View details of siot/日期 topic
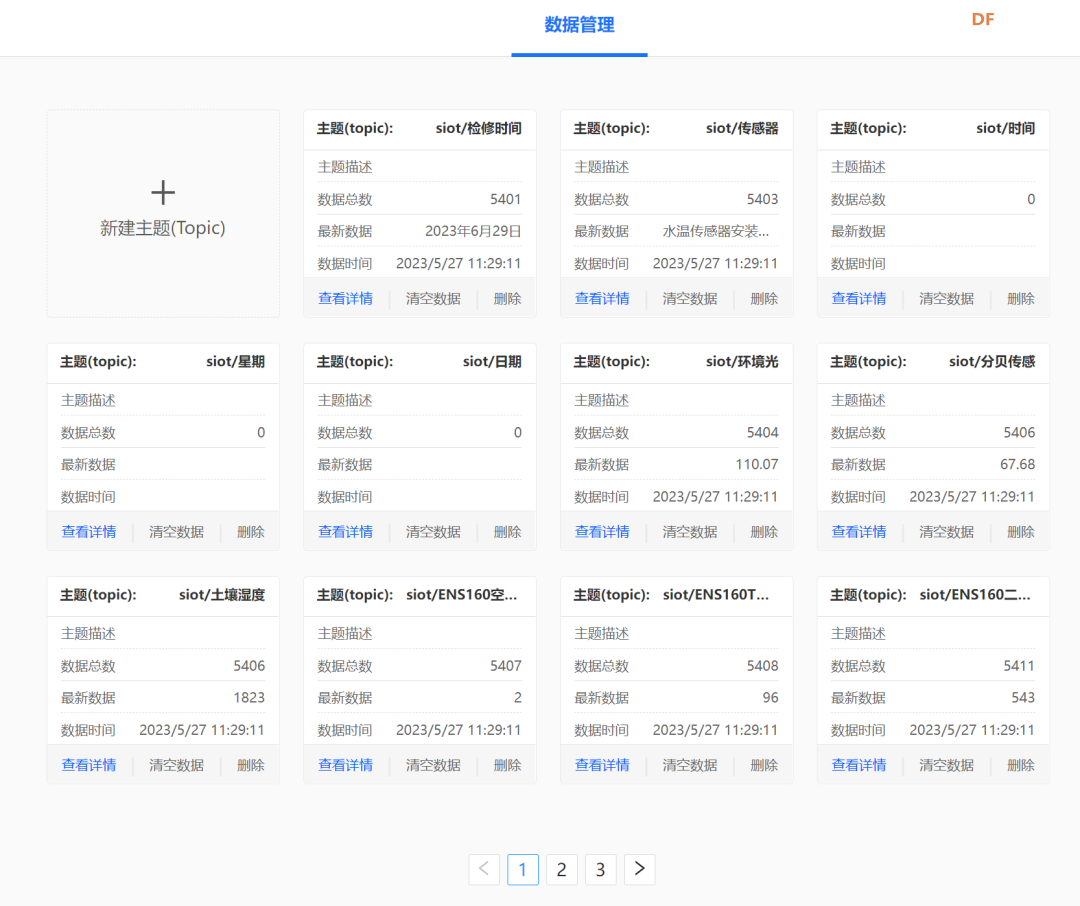 click(x=345, y=532)
